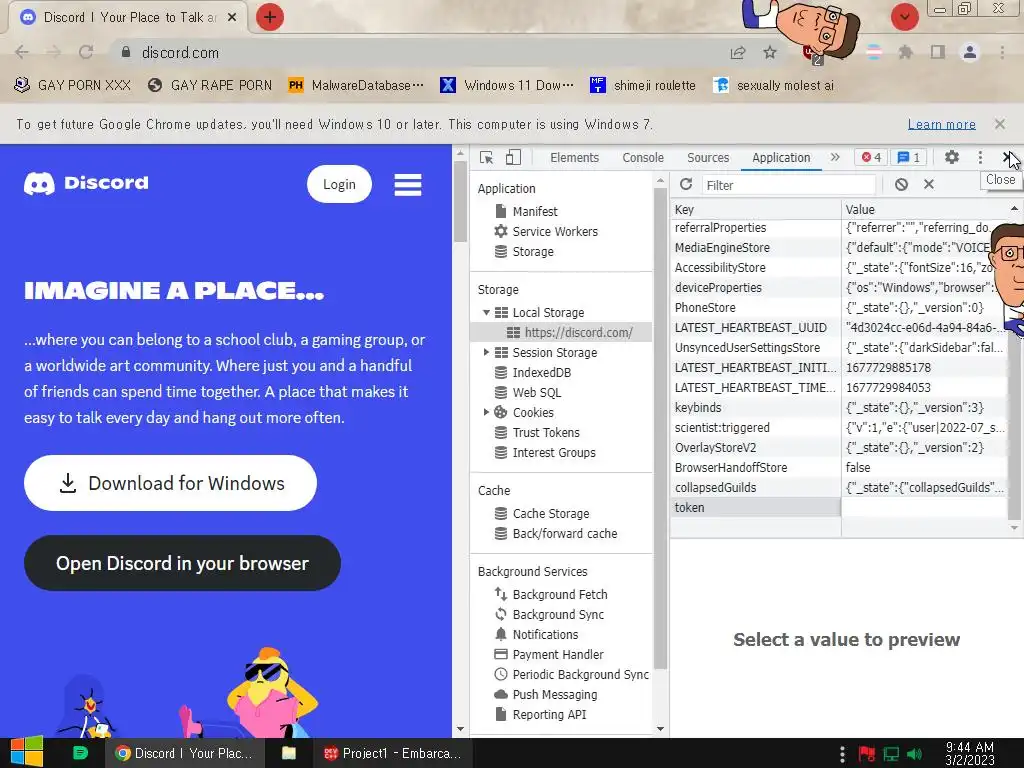Select the inspect element picker icon
The width and height of the screenshot is (1024, 768).
tap(487, 157)
